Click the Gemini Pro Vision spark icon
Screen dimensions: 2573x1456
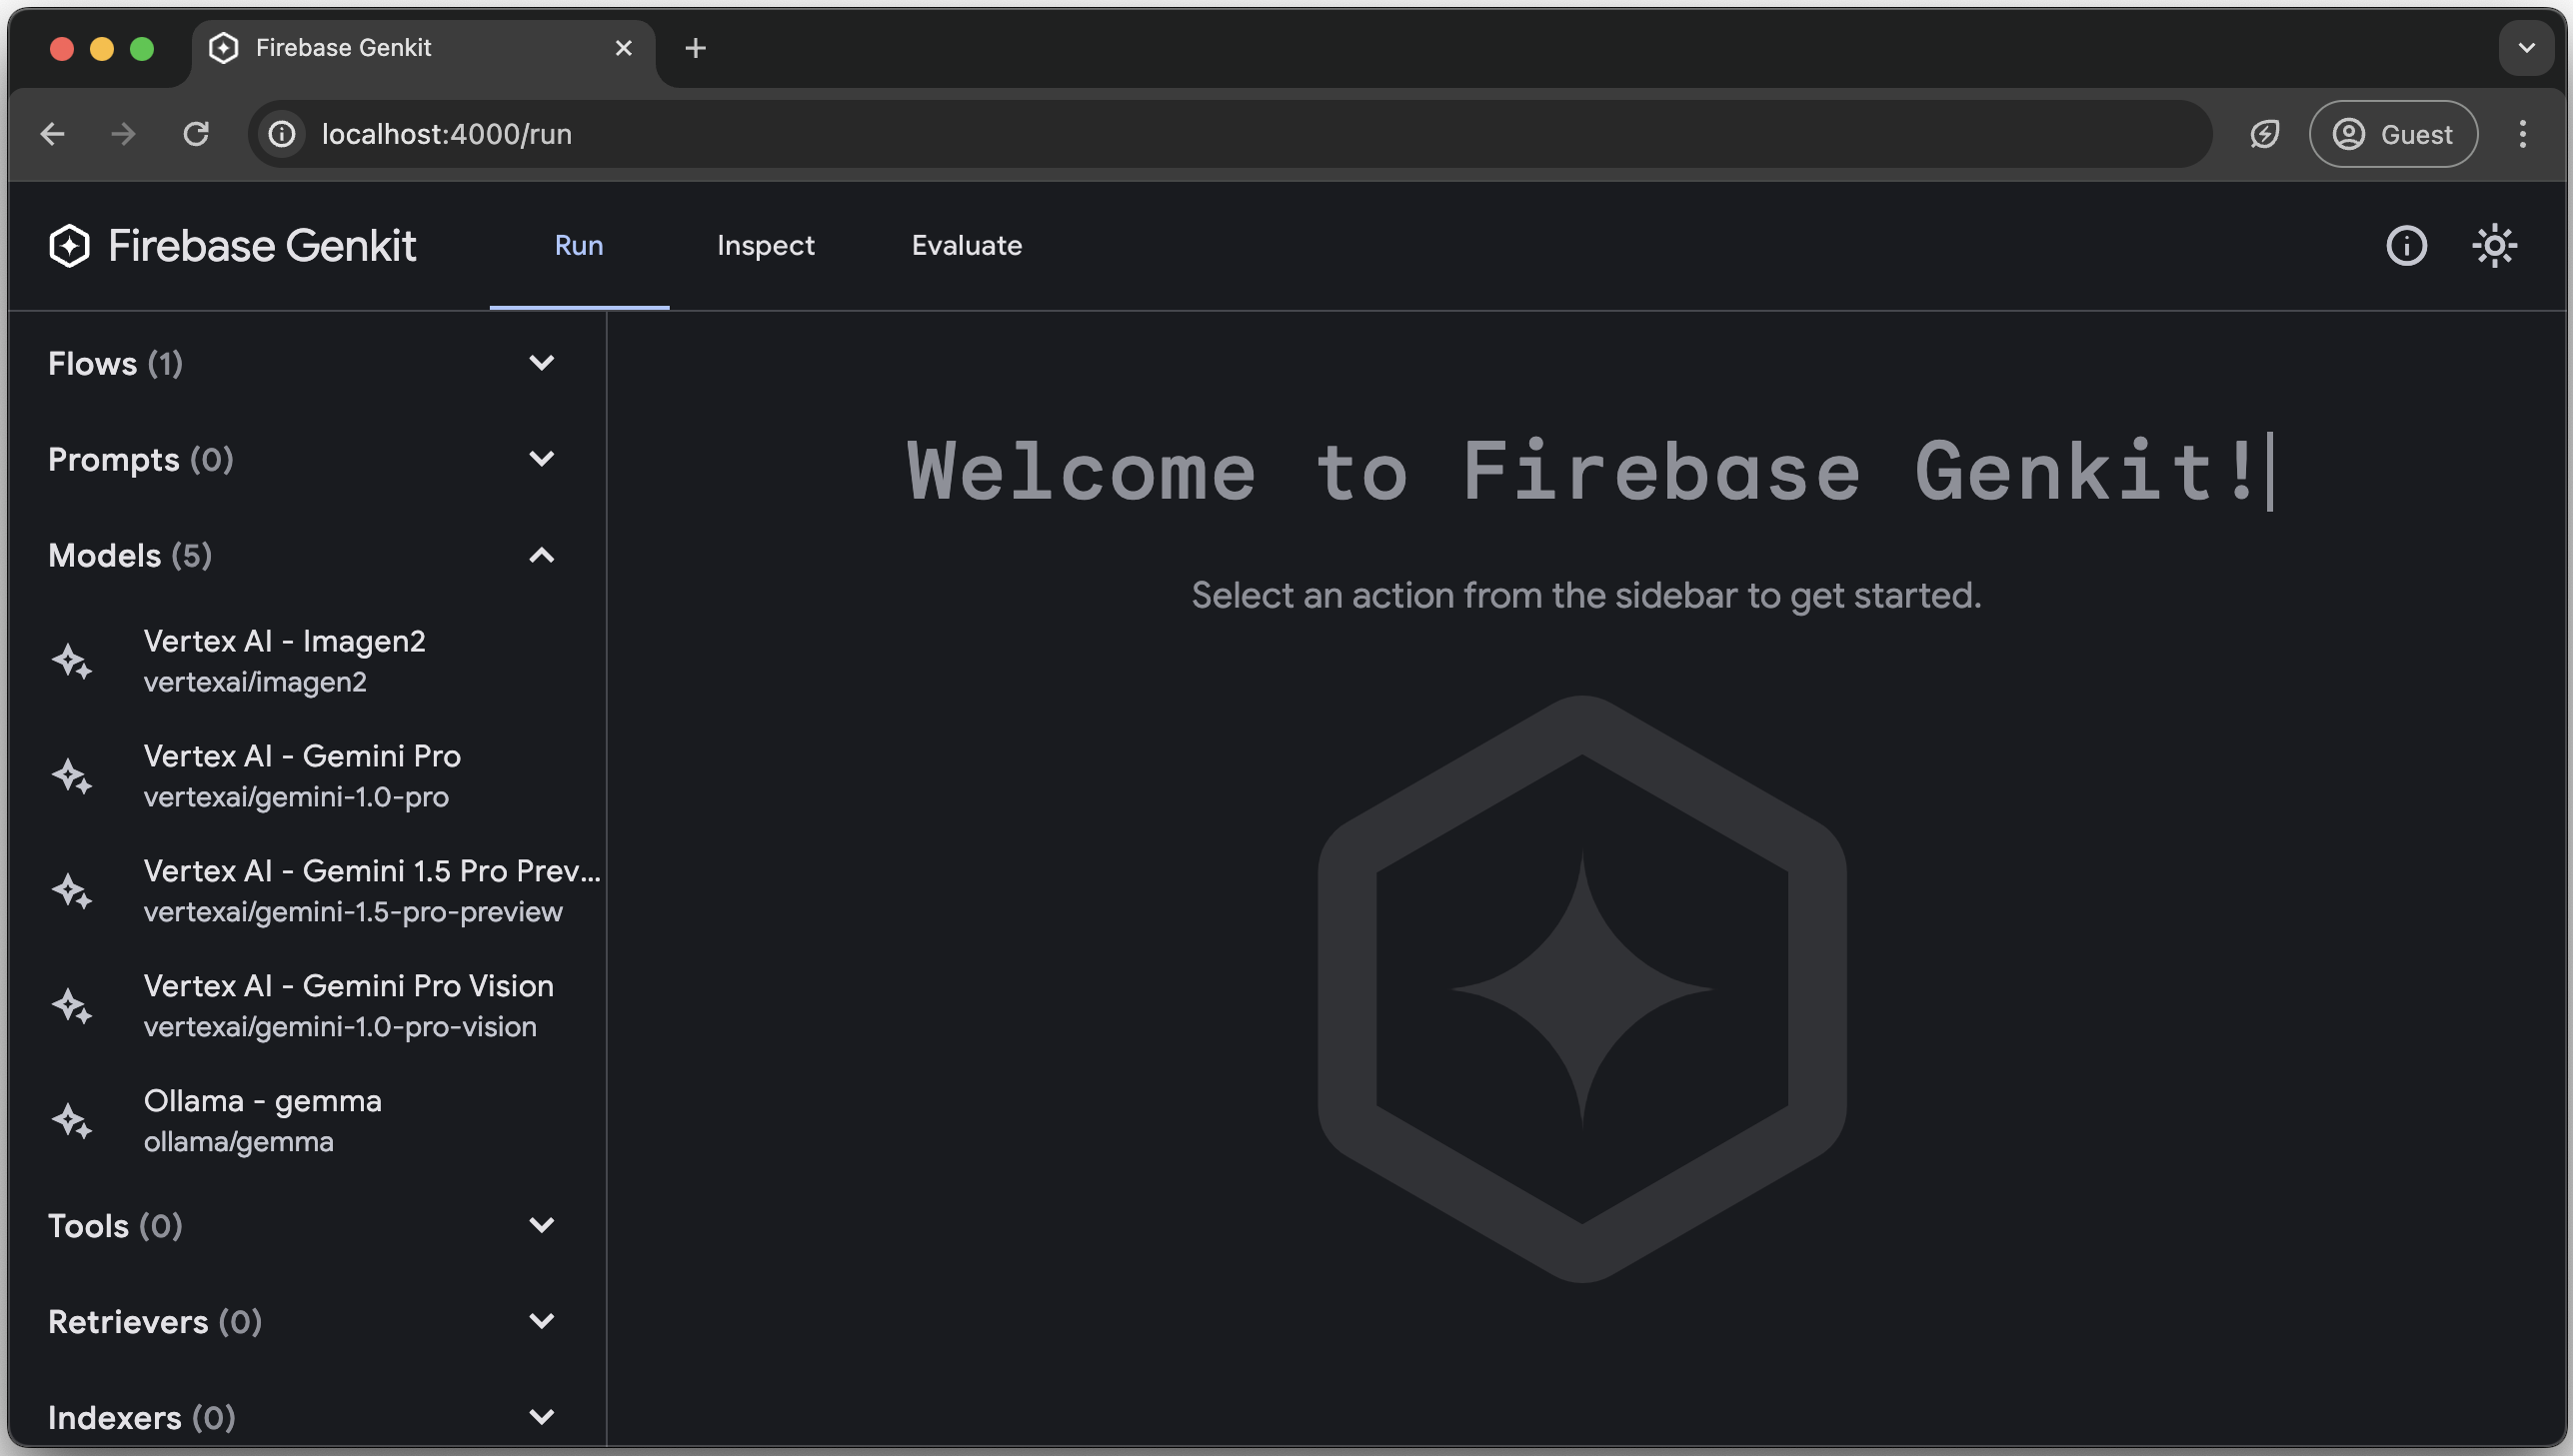tap(72, 1003)
